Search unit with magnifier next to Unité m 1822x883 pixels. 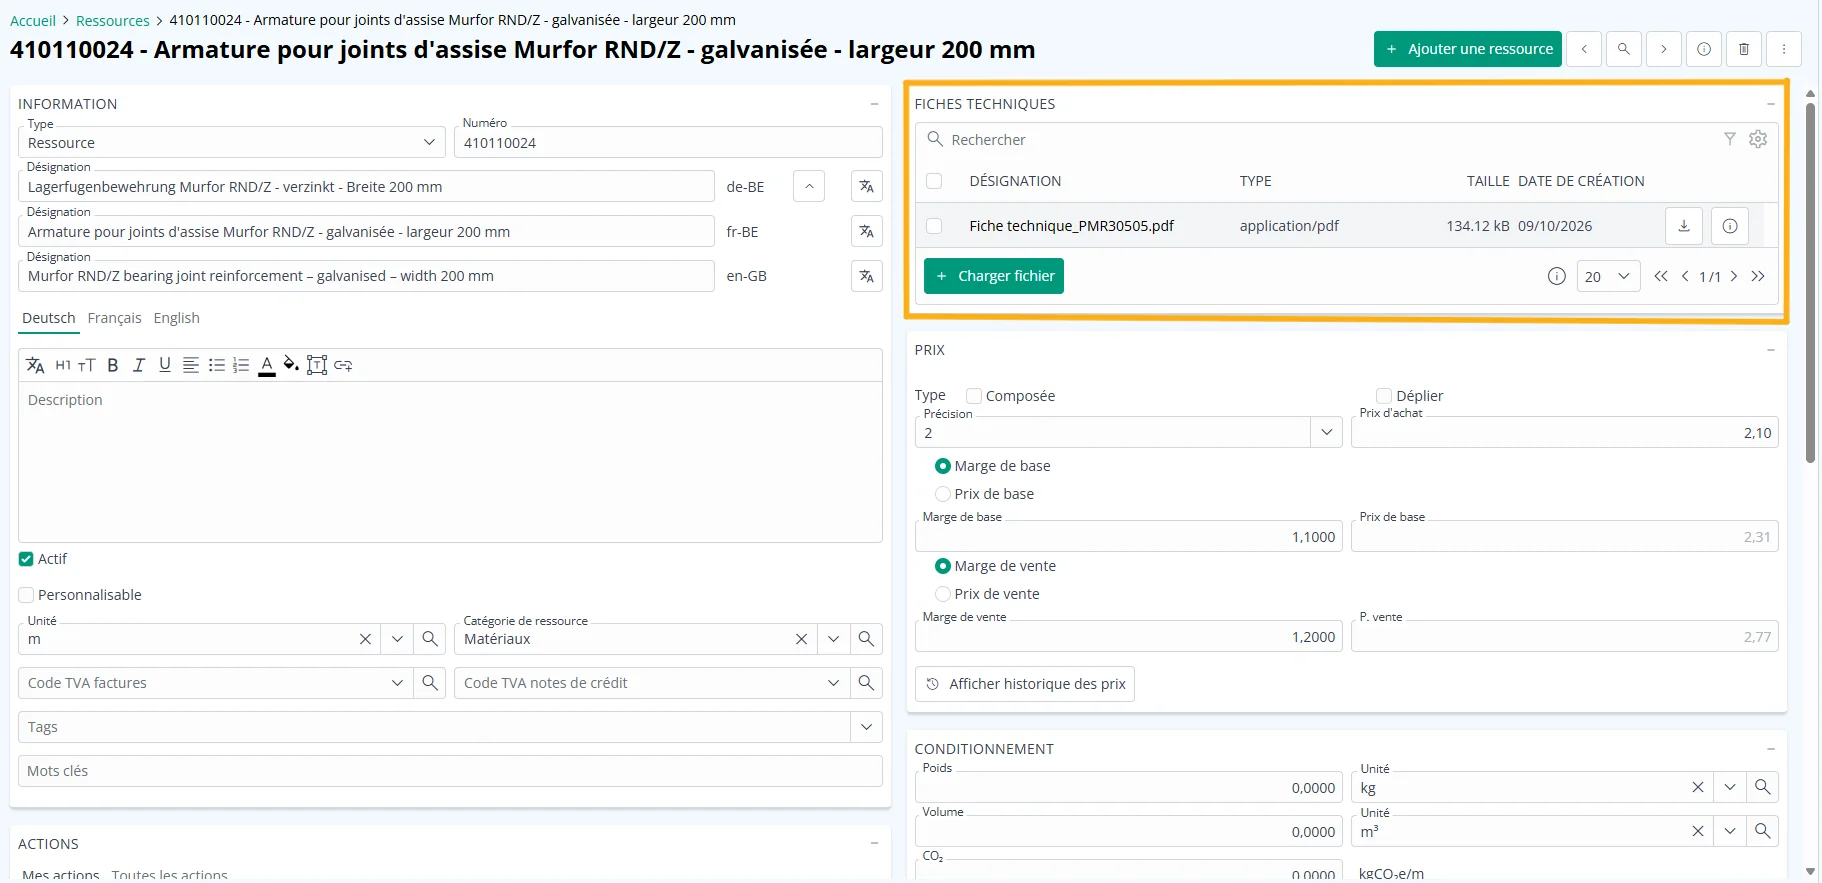click(430, 639)
